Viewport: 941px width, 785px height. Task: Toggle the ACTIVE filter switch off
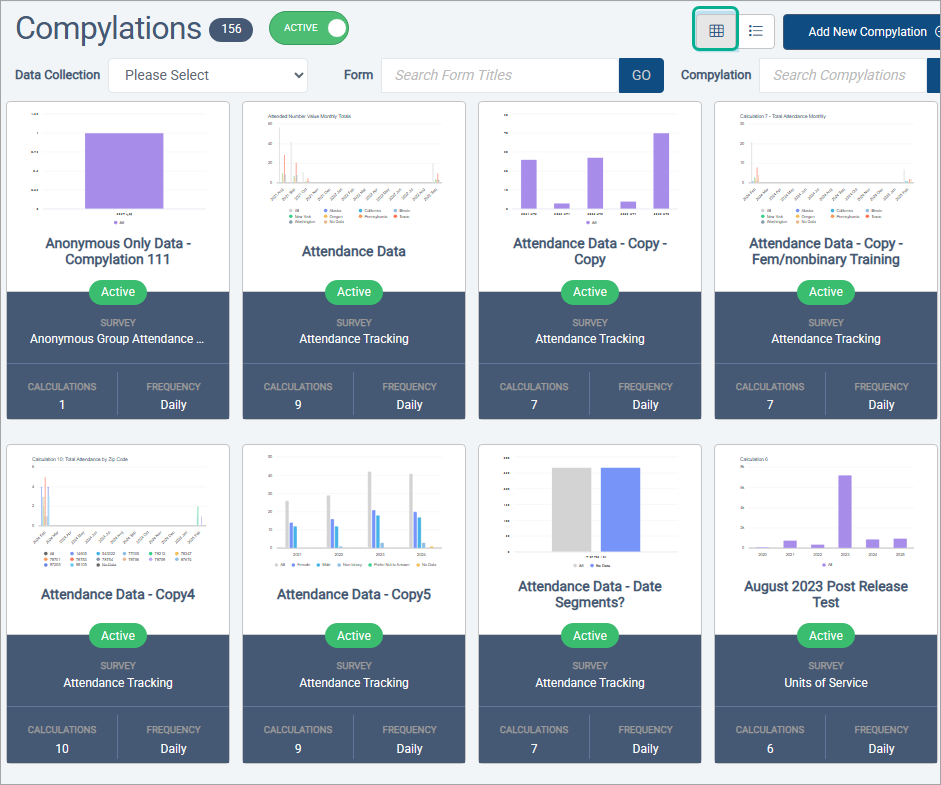(x=309, y=29)
